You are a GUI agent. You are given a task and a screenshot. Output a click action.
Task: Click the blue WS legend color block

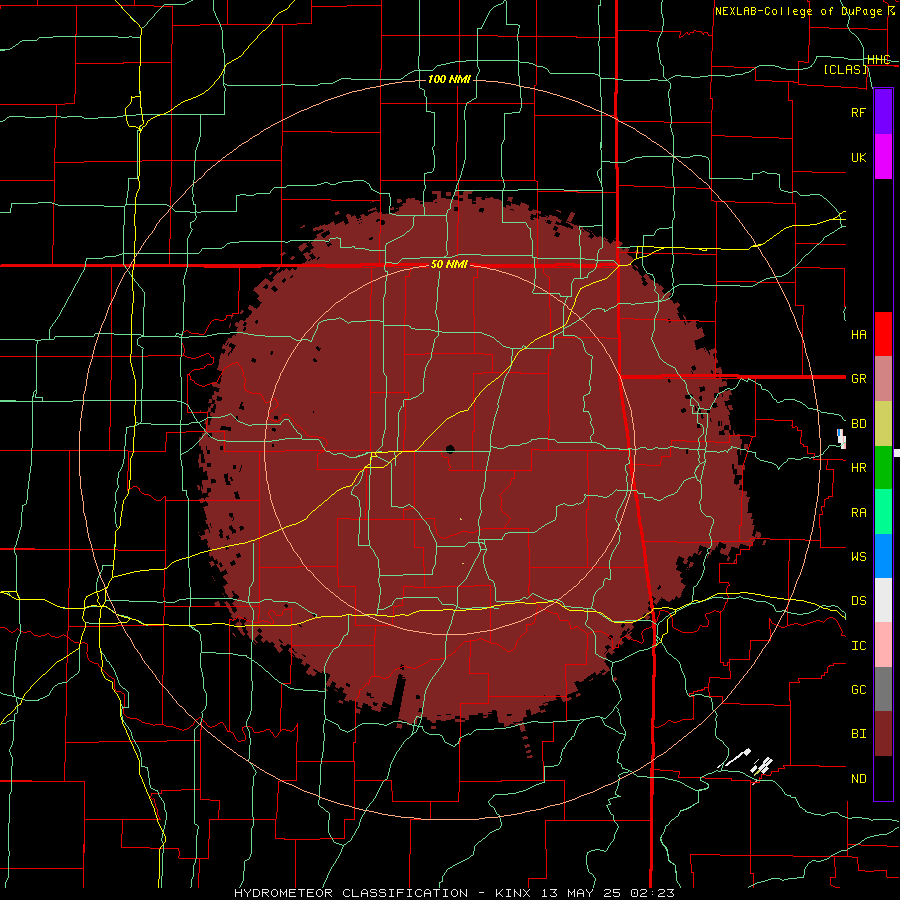[x=883, y=556]
